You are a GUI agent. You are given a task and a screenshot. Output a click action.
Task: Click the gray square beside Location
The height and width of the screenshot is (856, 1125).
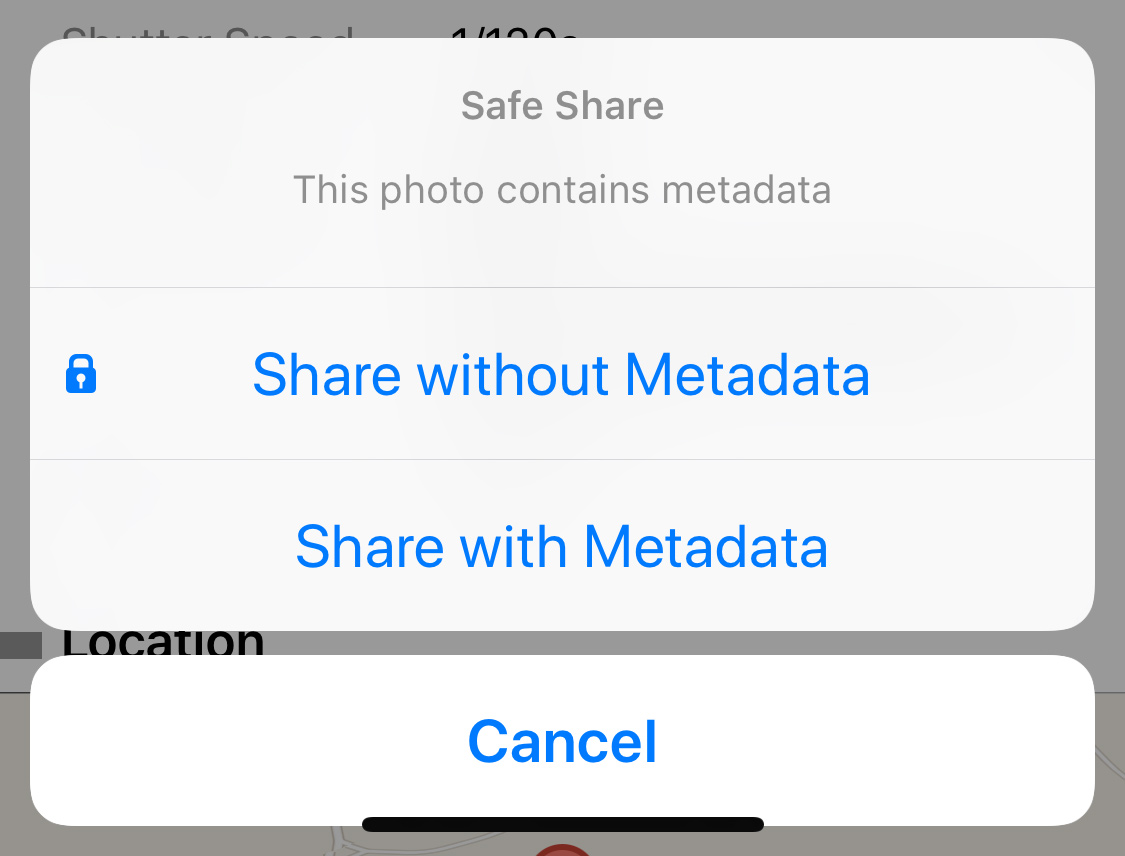coord(21,645)
